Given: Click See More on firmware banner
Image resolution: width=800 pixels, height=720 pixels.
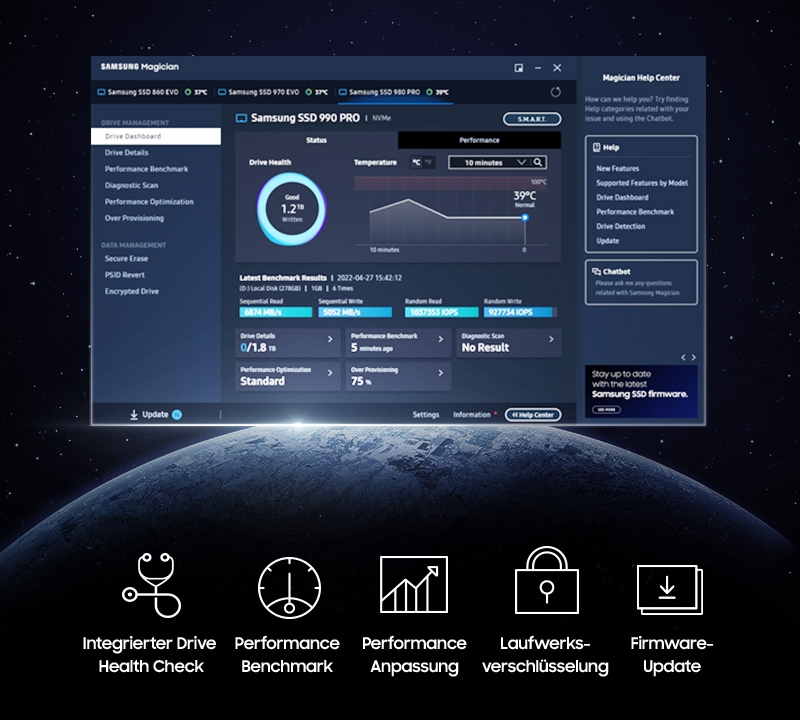Looking at the screenshot, I should coord(606,409).
